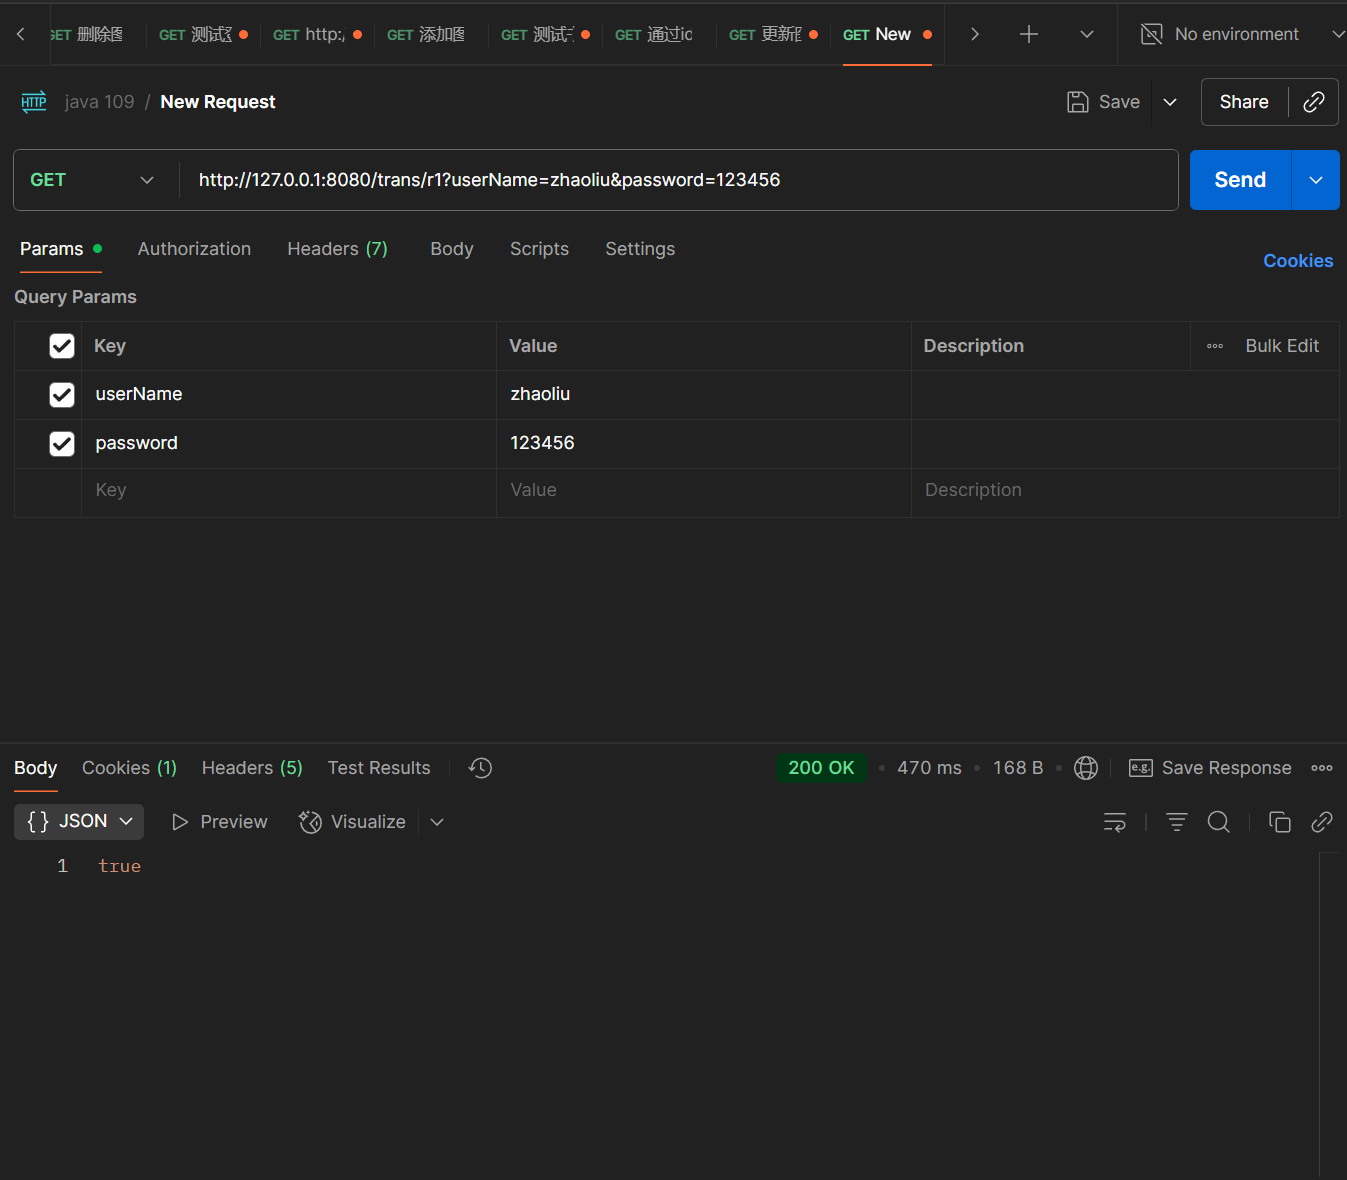Click the filter response icon
The image size is (1347, 1180).
point(1177,822)
